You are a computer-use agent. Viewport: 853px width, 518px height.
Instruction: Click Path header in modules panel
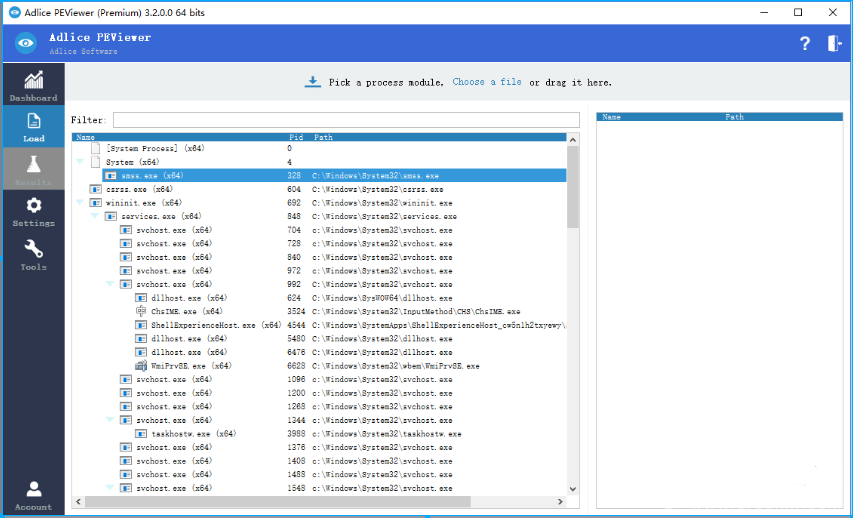pyautogui.click(x=734, y=117)
